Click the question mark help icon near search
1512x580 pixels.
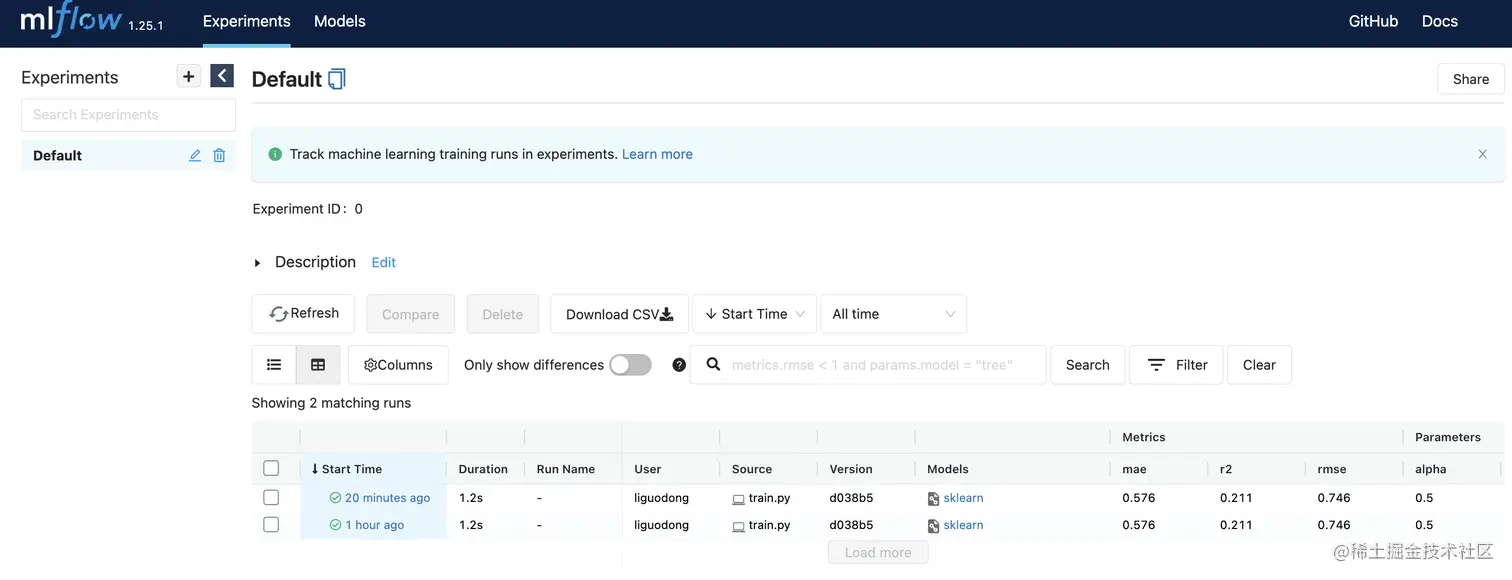click(x=679, y=364)
